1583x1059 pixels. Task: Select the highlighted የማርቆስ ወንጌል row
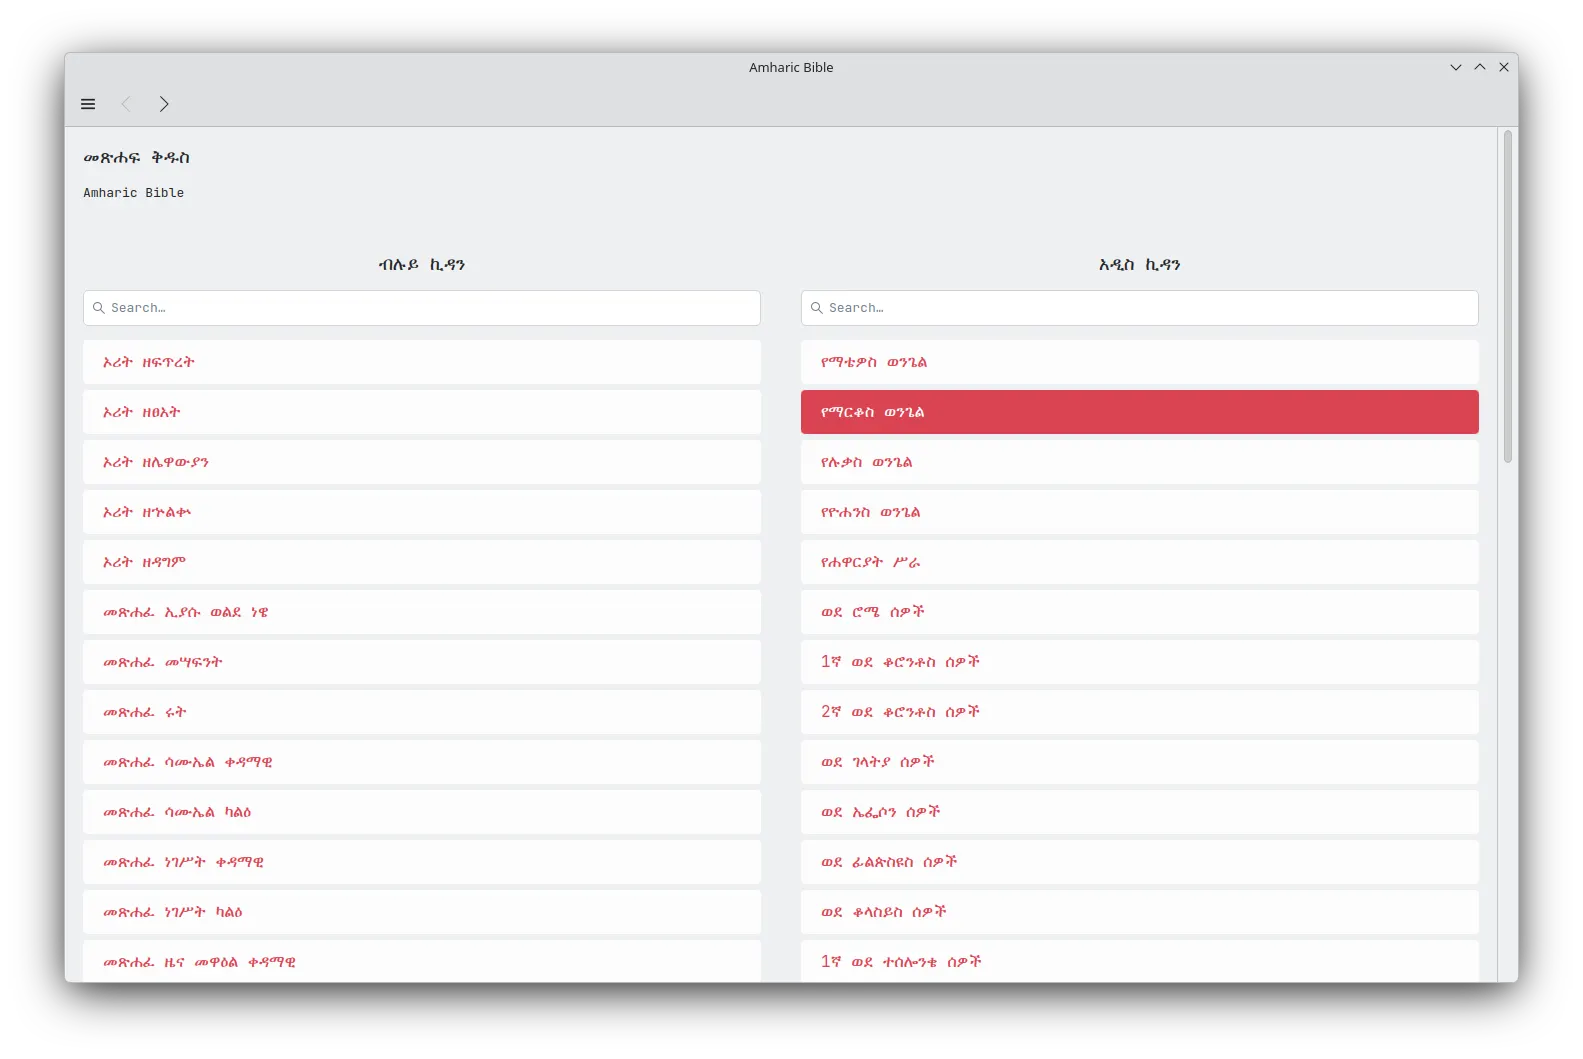point(1140,412)
